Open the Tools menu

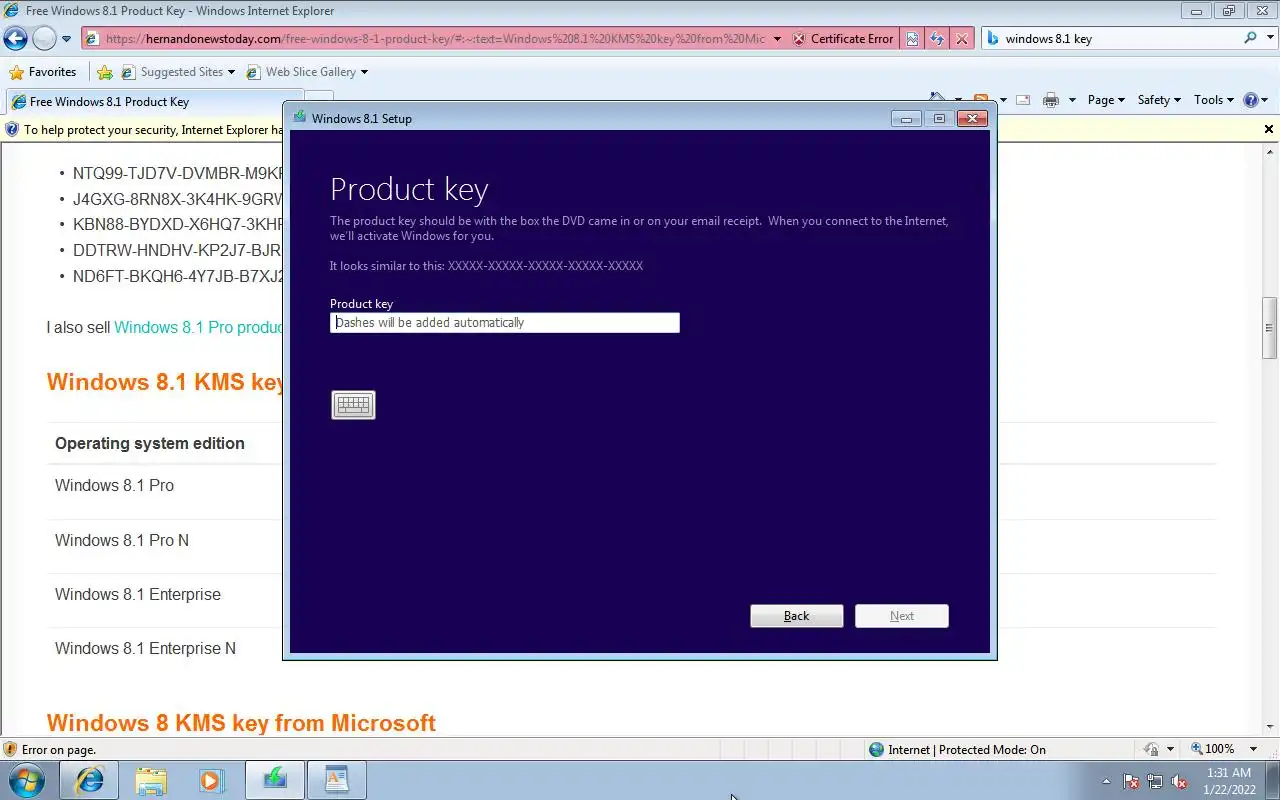tap(1214, 100)
